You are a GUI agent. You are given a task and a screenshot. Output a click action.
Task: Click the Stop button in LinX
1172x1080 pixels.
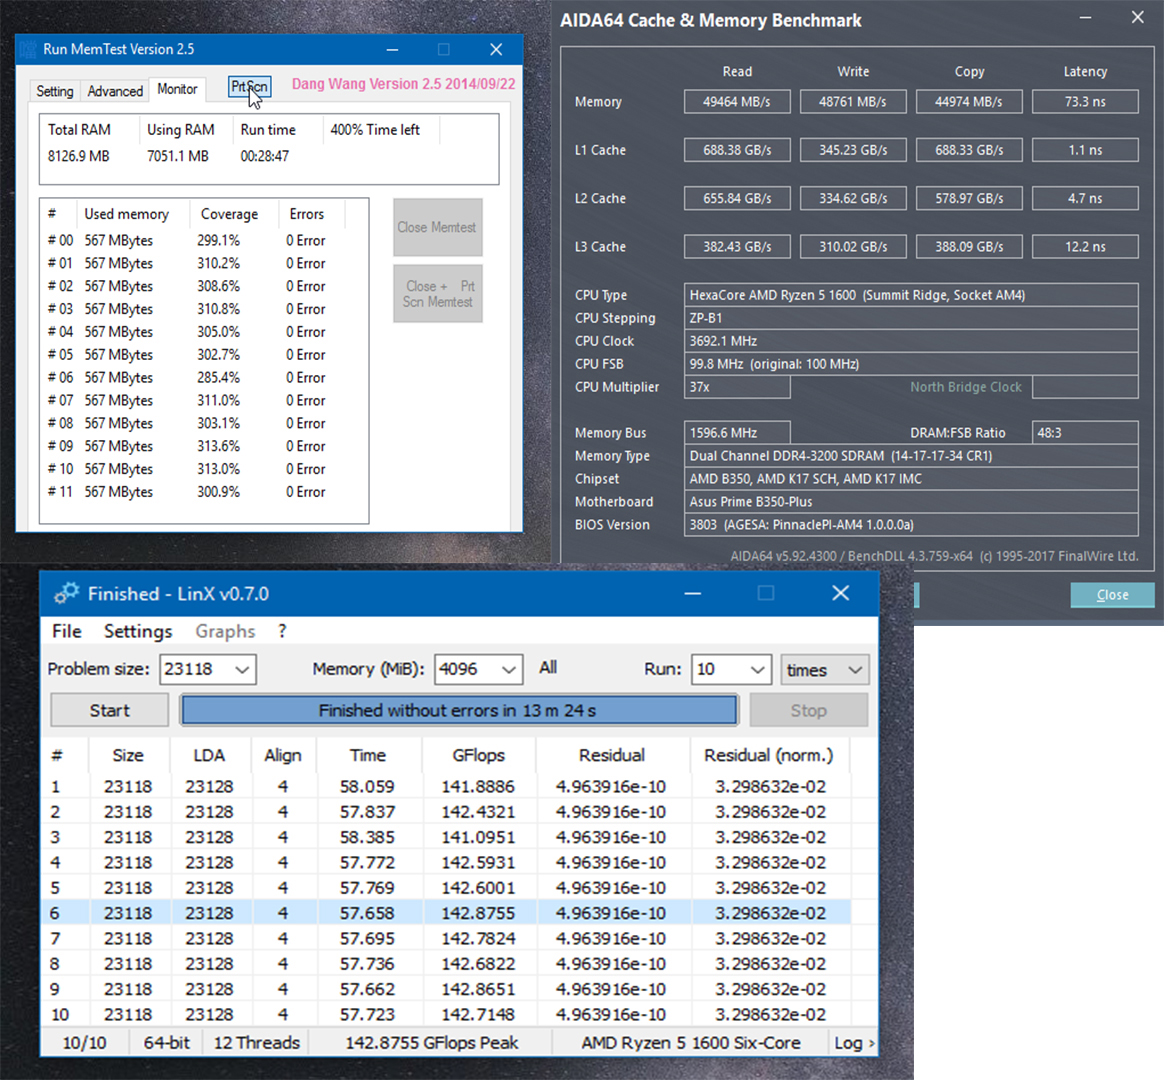[809, 710]
